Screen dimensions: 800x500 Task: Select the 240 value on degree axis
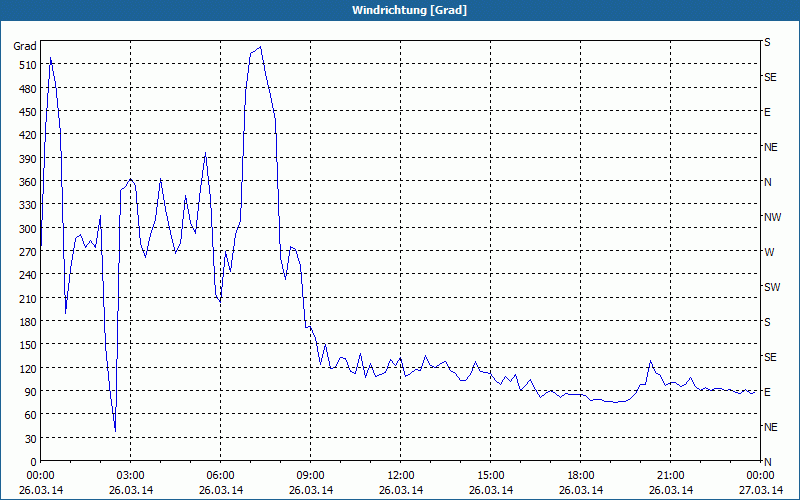28,275
